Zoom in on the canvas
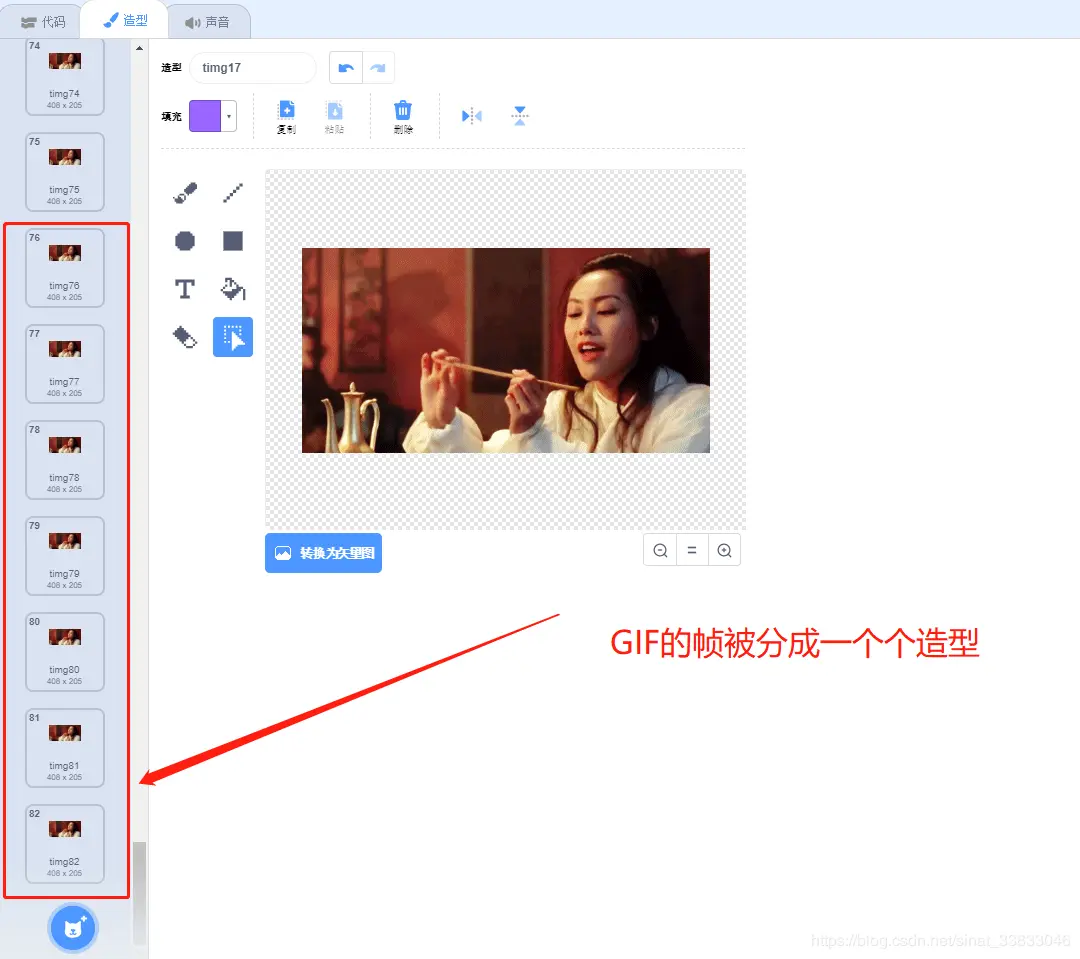1080x959 pixels. (x=725, y=550)
